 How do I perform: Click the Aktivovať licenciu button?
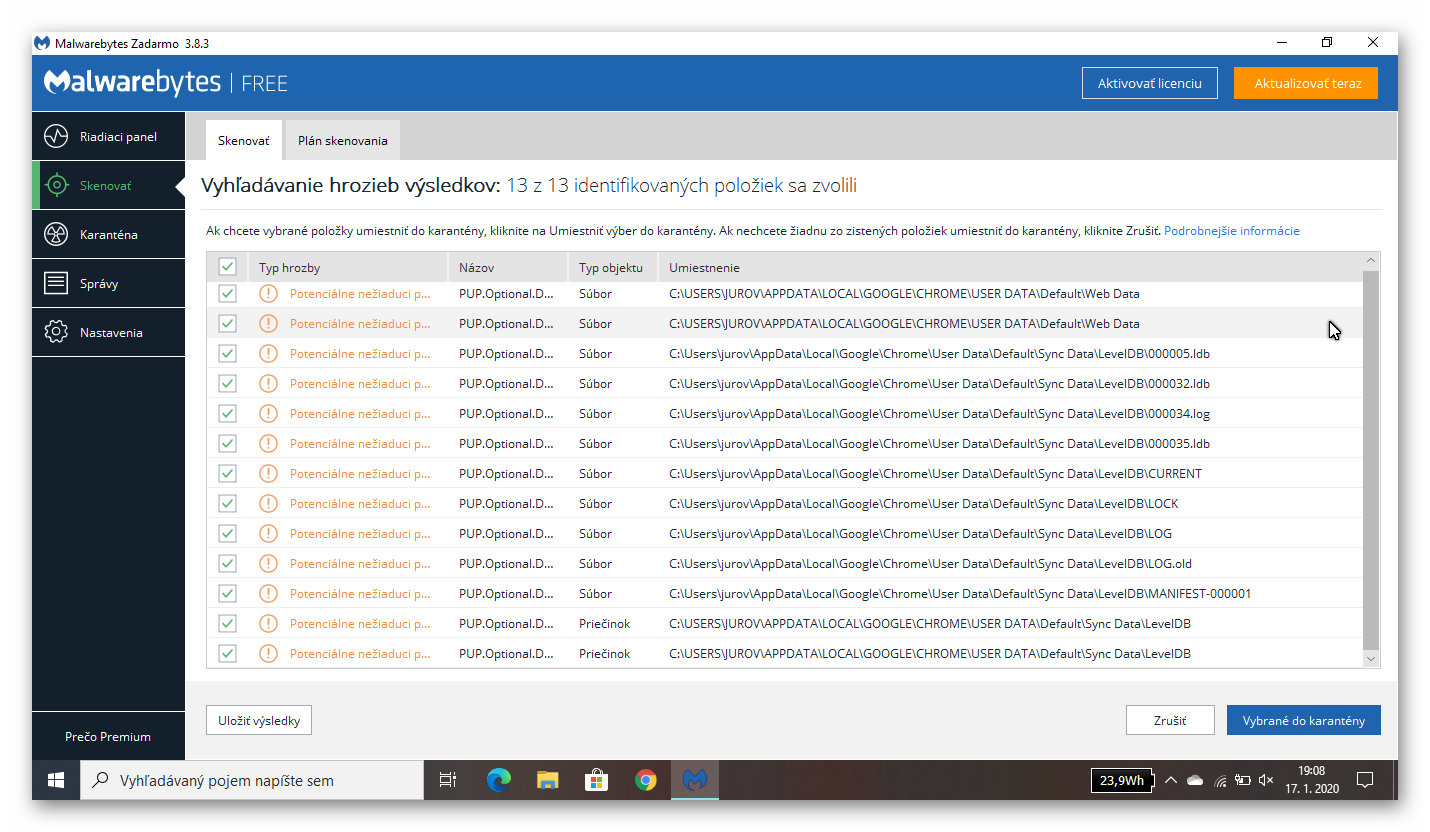coord(1150,83)
